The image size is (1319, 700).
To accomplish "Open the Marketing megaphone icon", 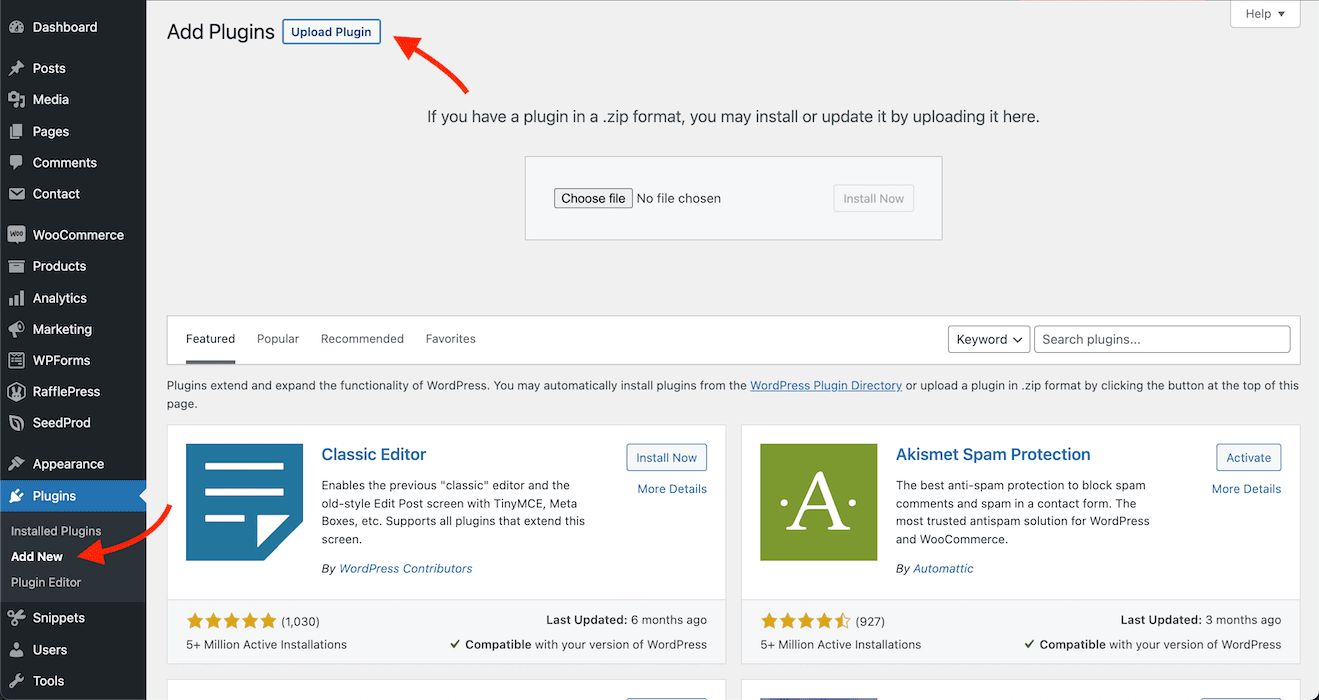I will (16, 329).
